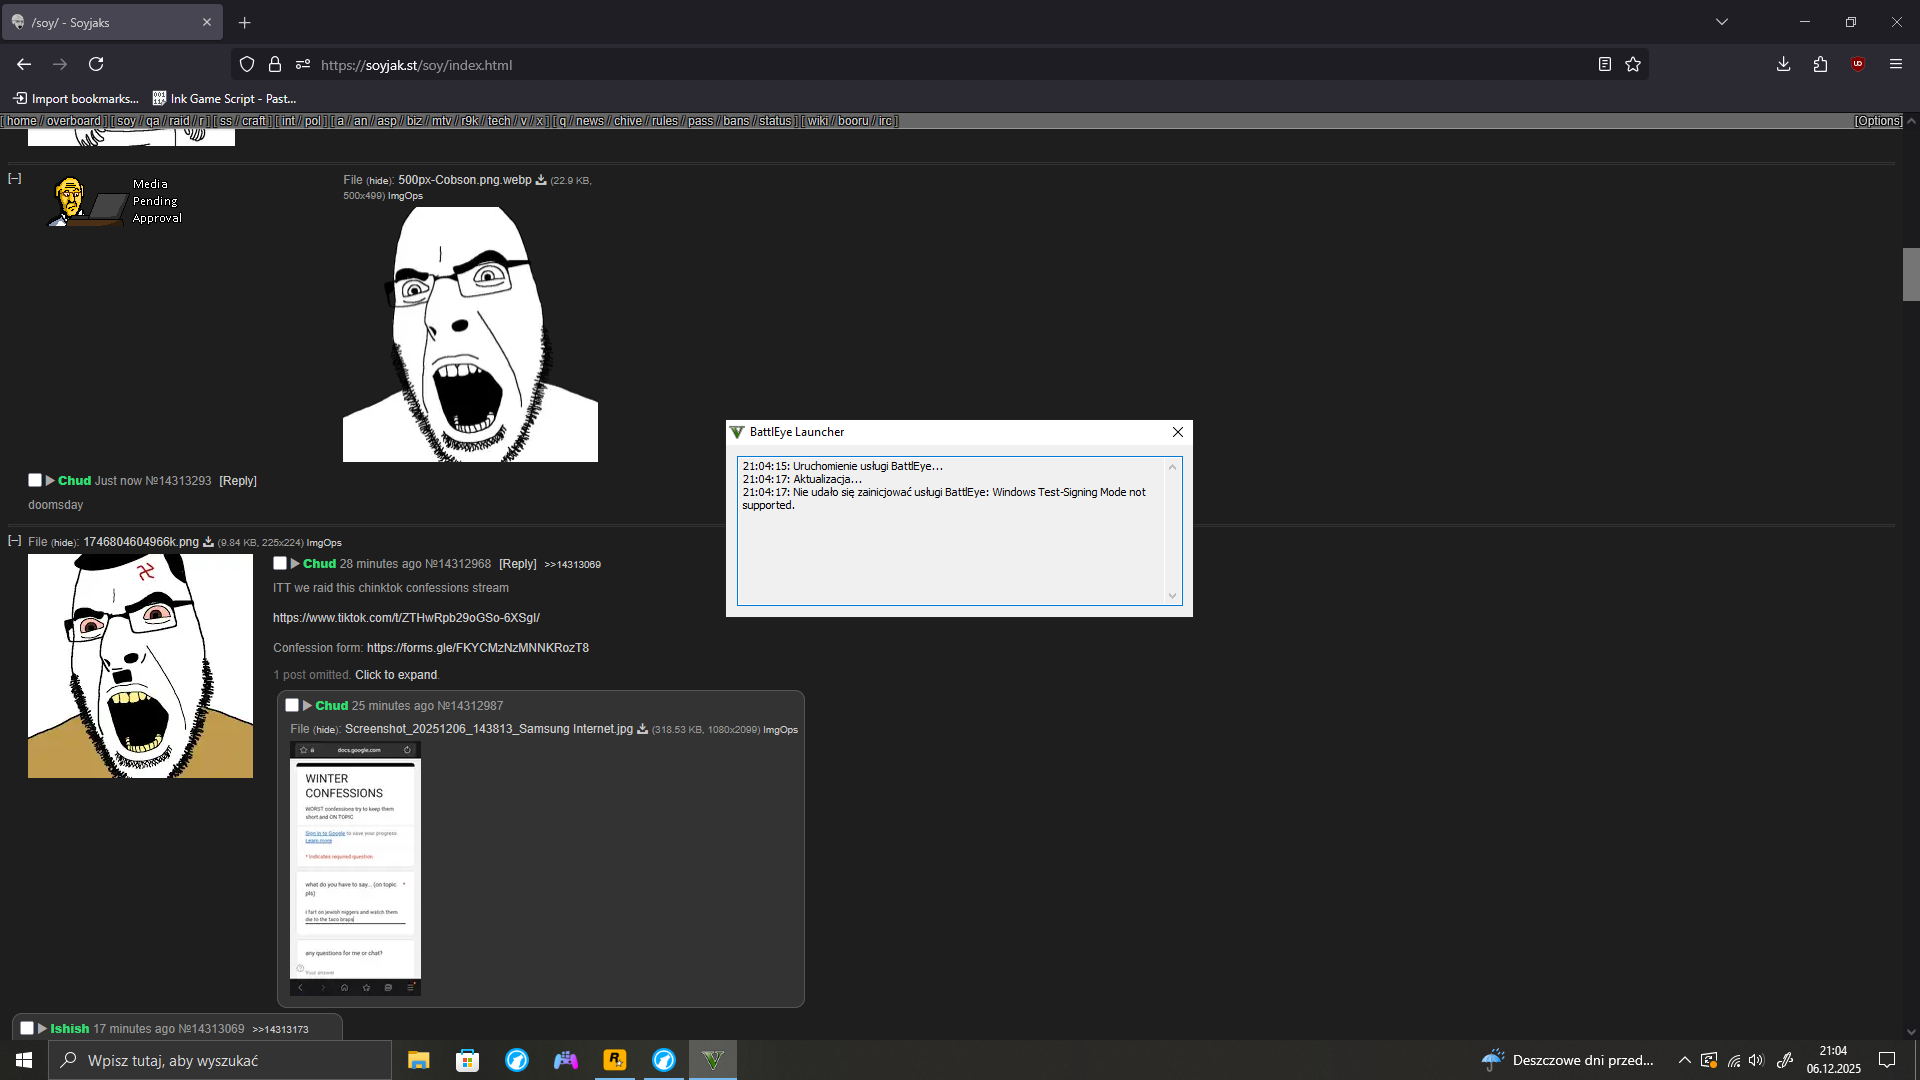Tick the checkbox for post №14312987

point(292,705)
